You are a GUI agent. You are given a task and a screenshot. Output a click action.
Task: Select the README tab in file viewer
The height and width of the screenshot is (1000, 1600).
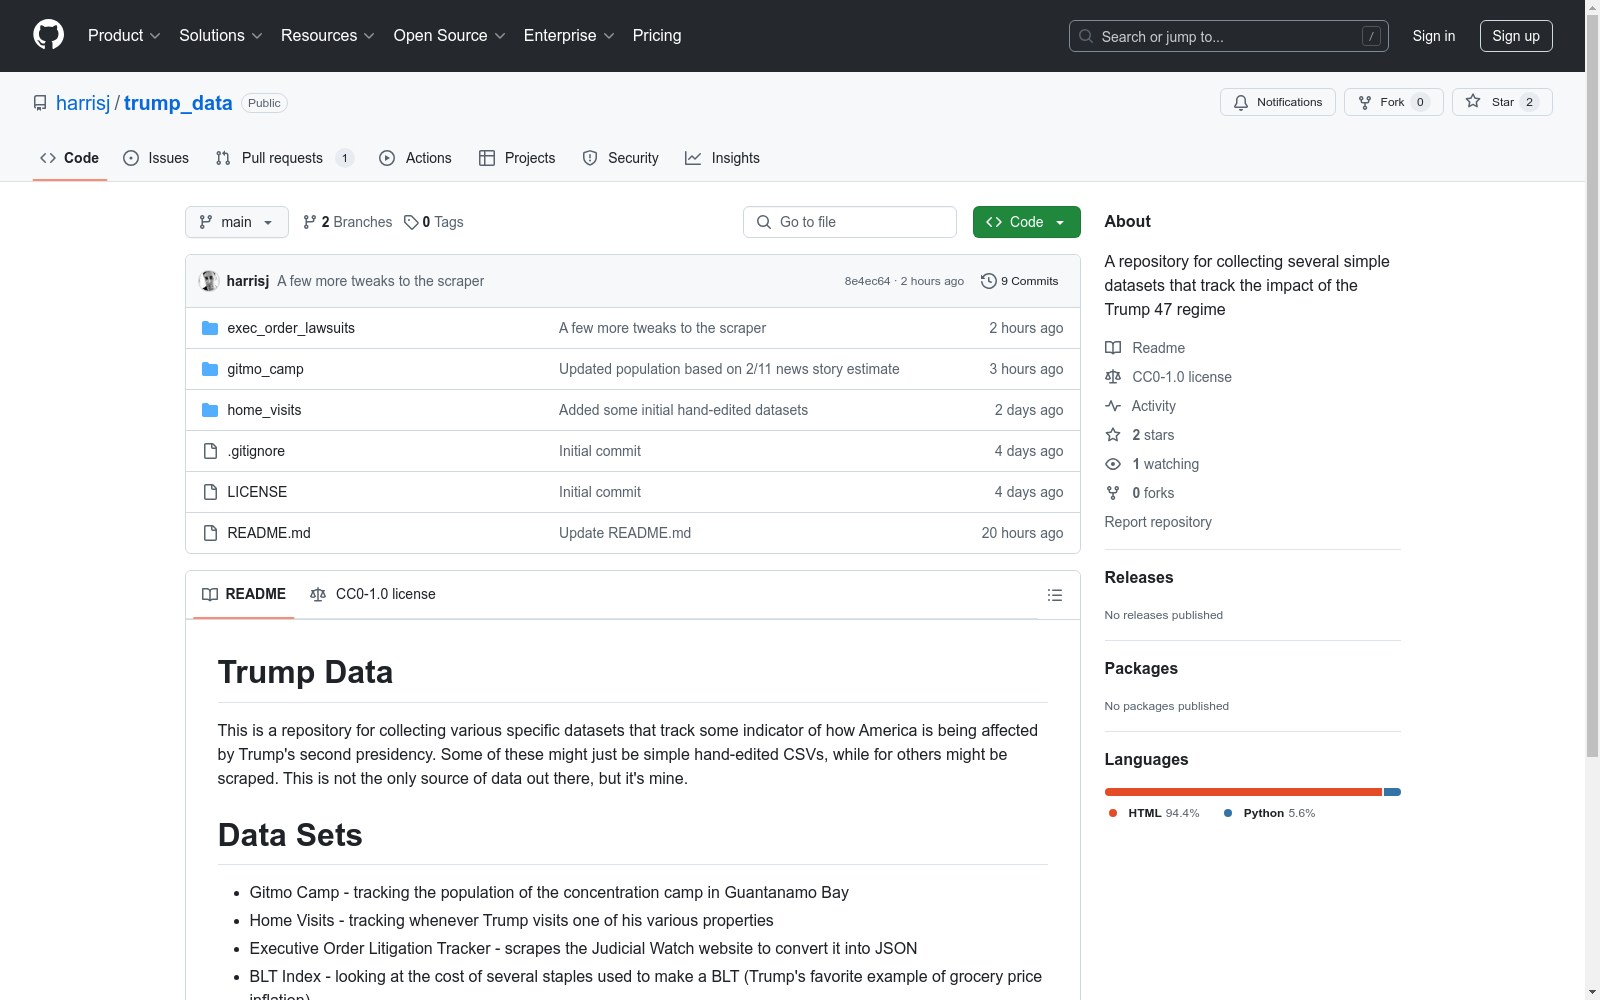tap(244, 594)
